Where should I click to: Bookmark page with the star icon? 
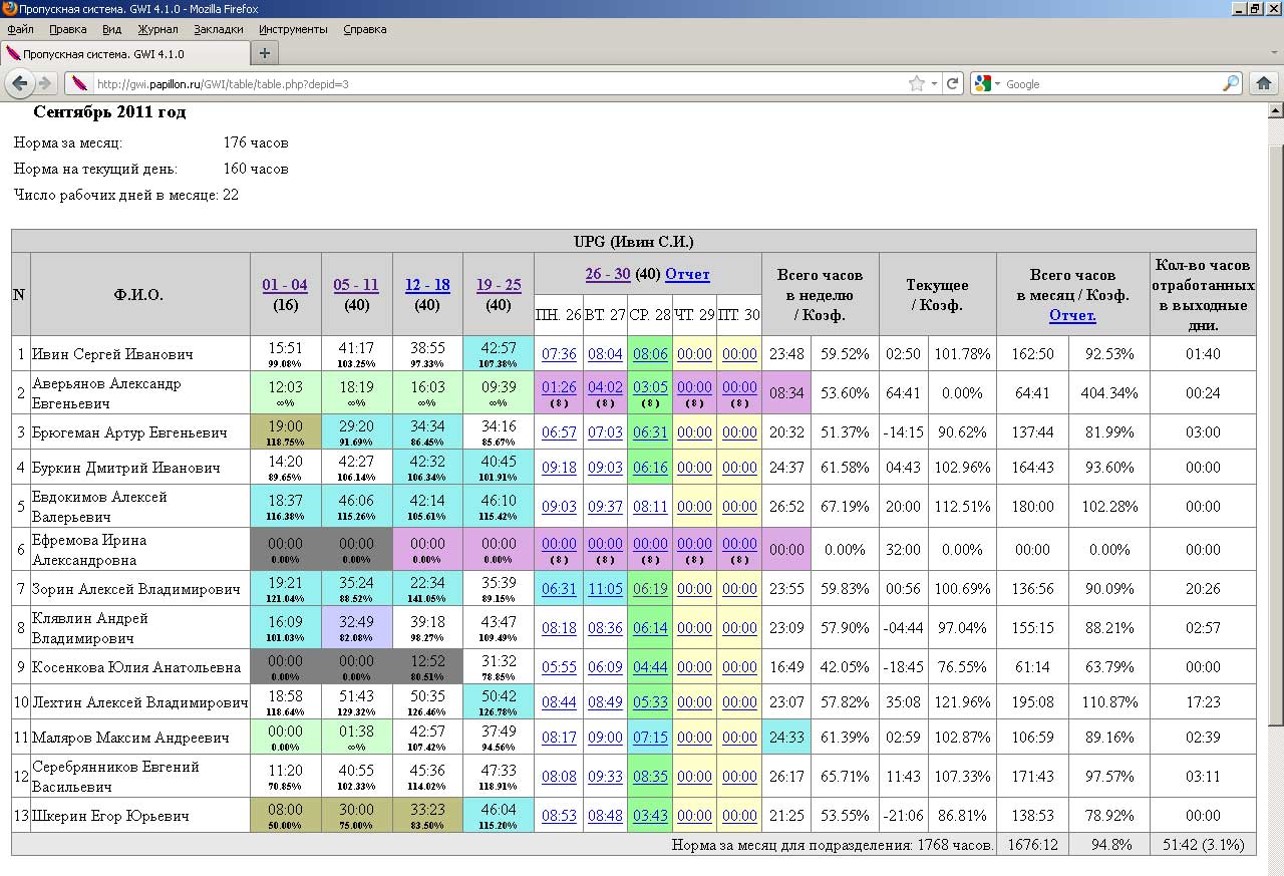[x=916, y=84]
